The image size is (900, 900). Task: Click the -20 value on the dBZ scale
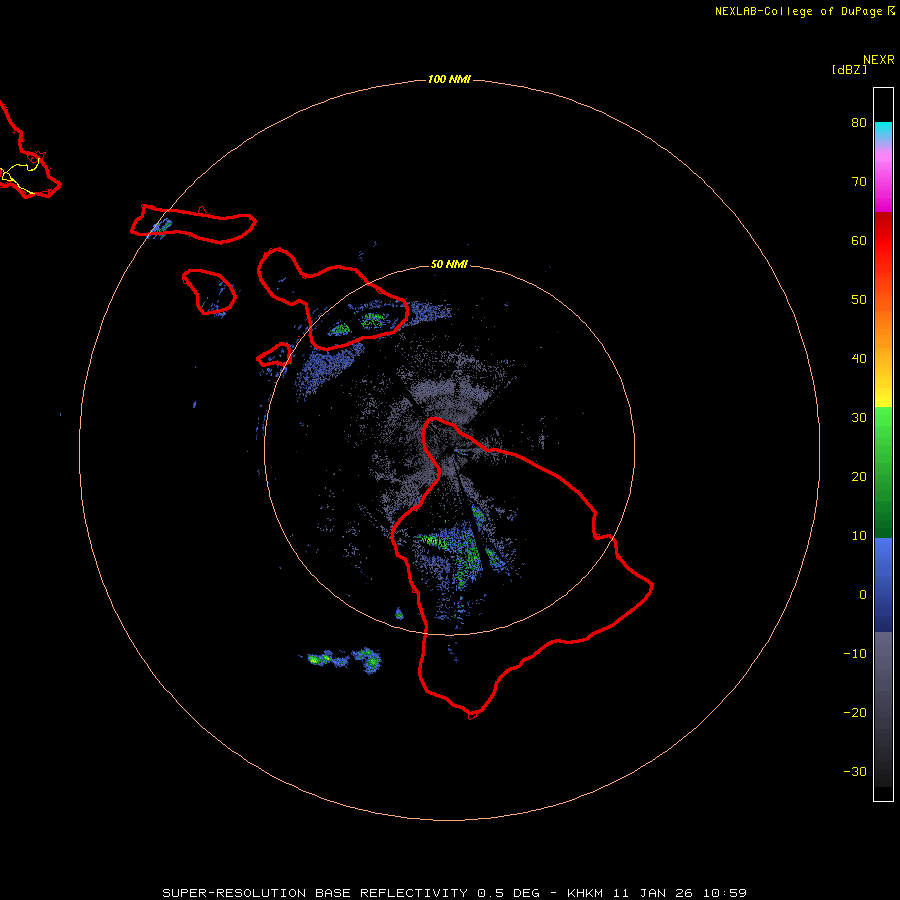(x=855, y=713)
